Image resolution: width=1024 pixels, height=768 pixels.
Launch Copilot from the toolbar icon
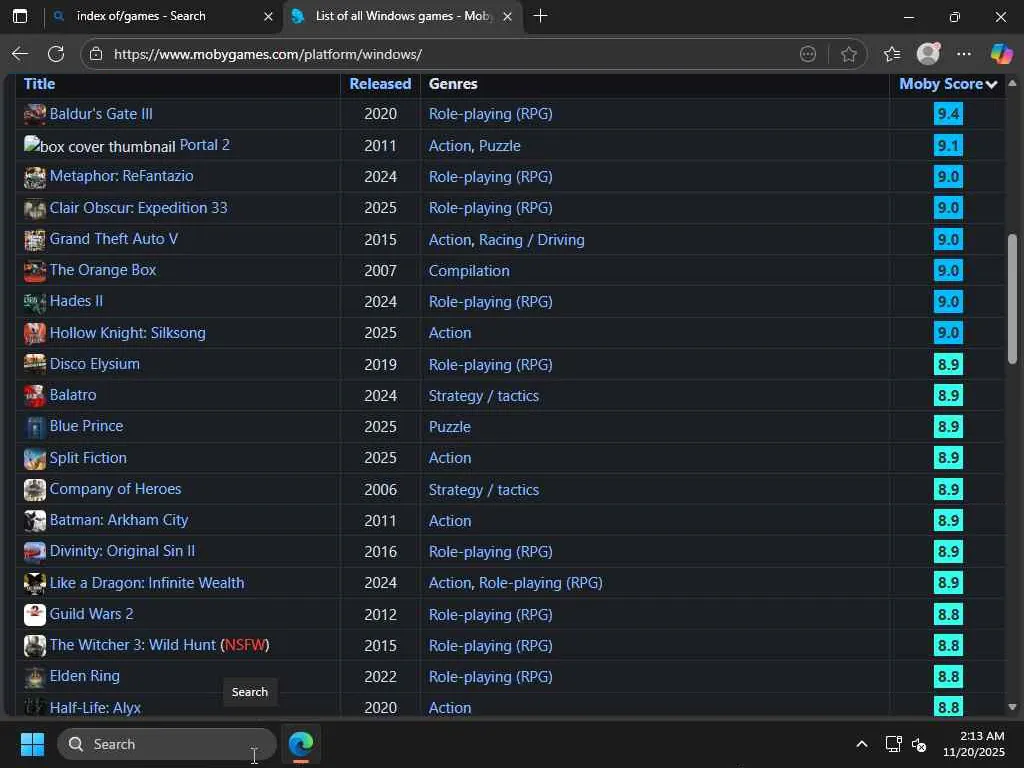point(1001,54)
